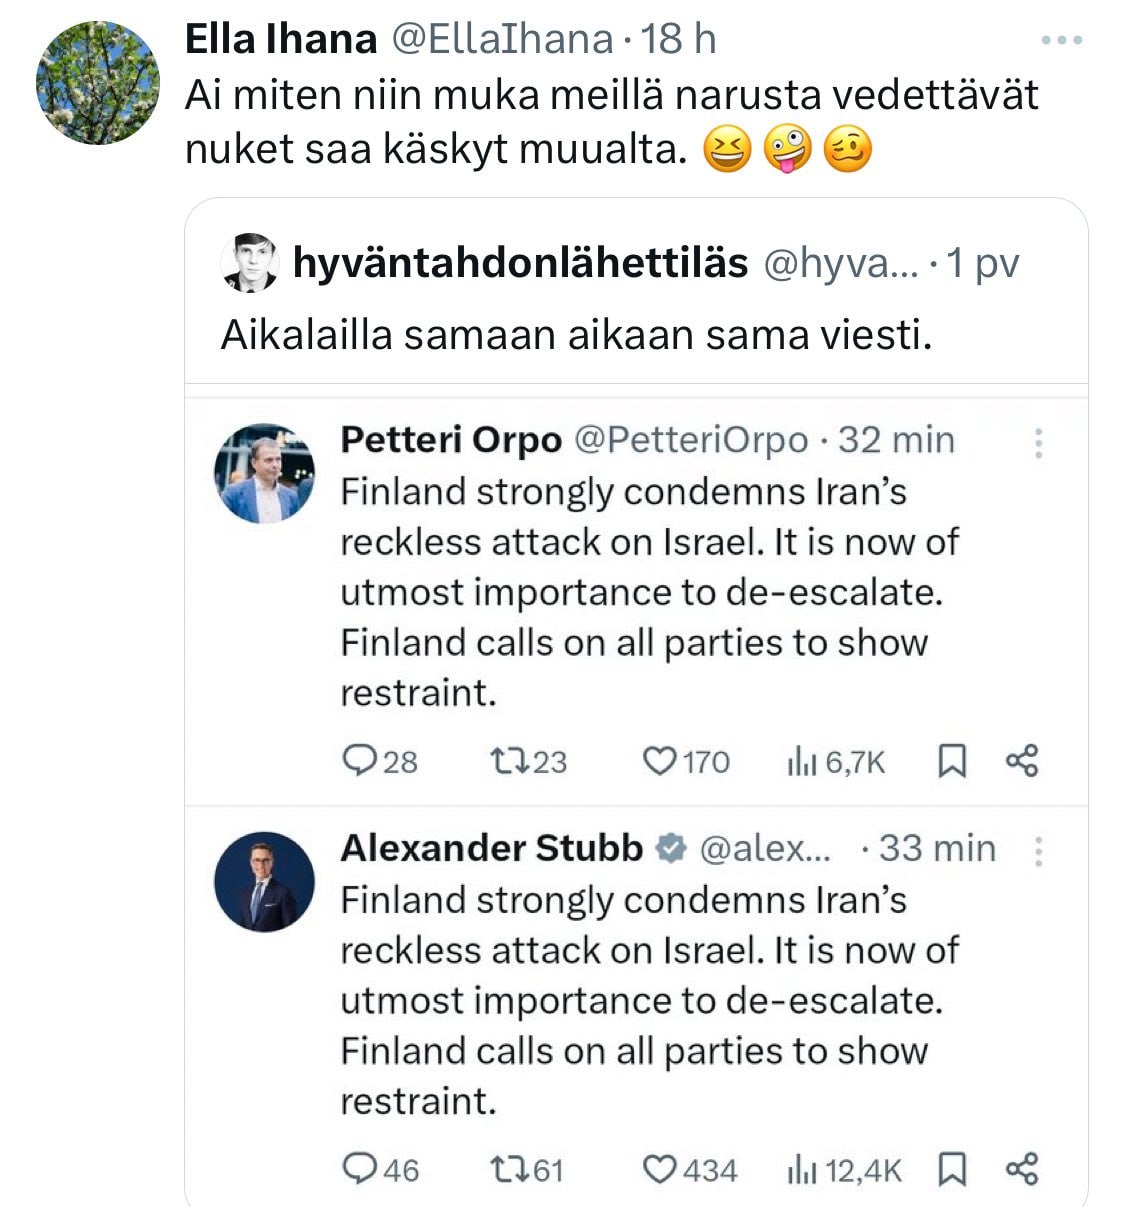View analytics on Alexander Stubb's tweet

coord(802,1169)
